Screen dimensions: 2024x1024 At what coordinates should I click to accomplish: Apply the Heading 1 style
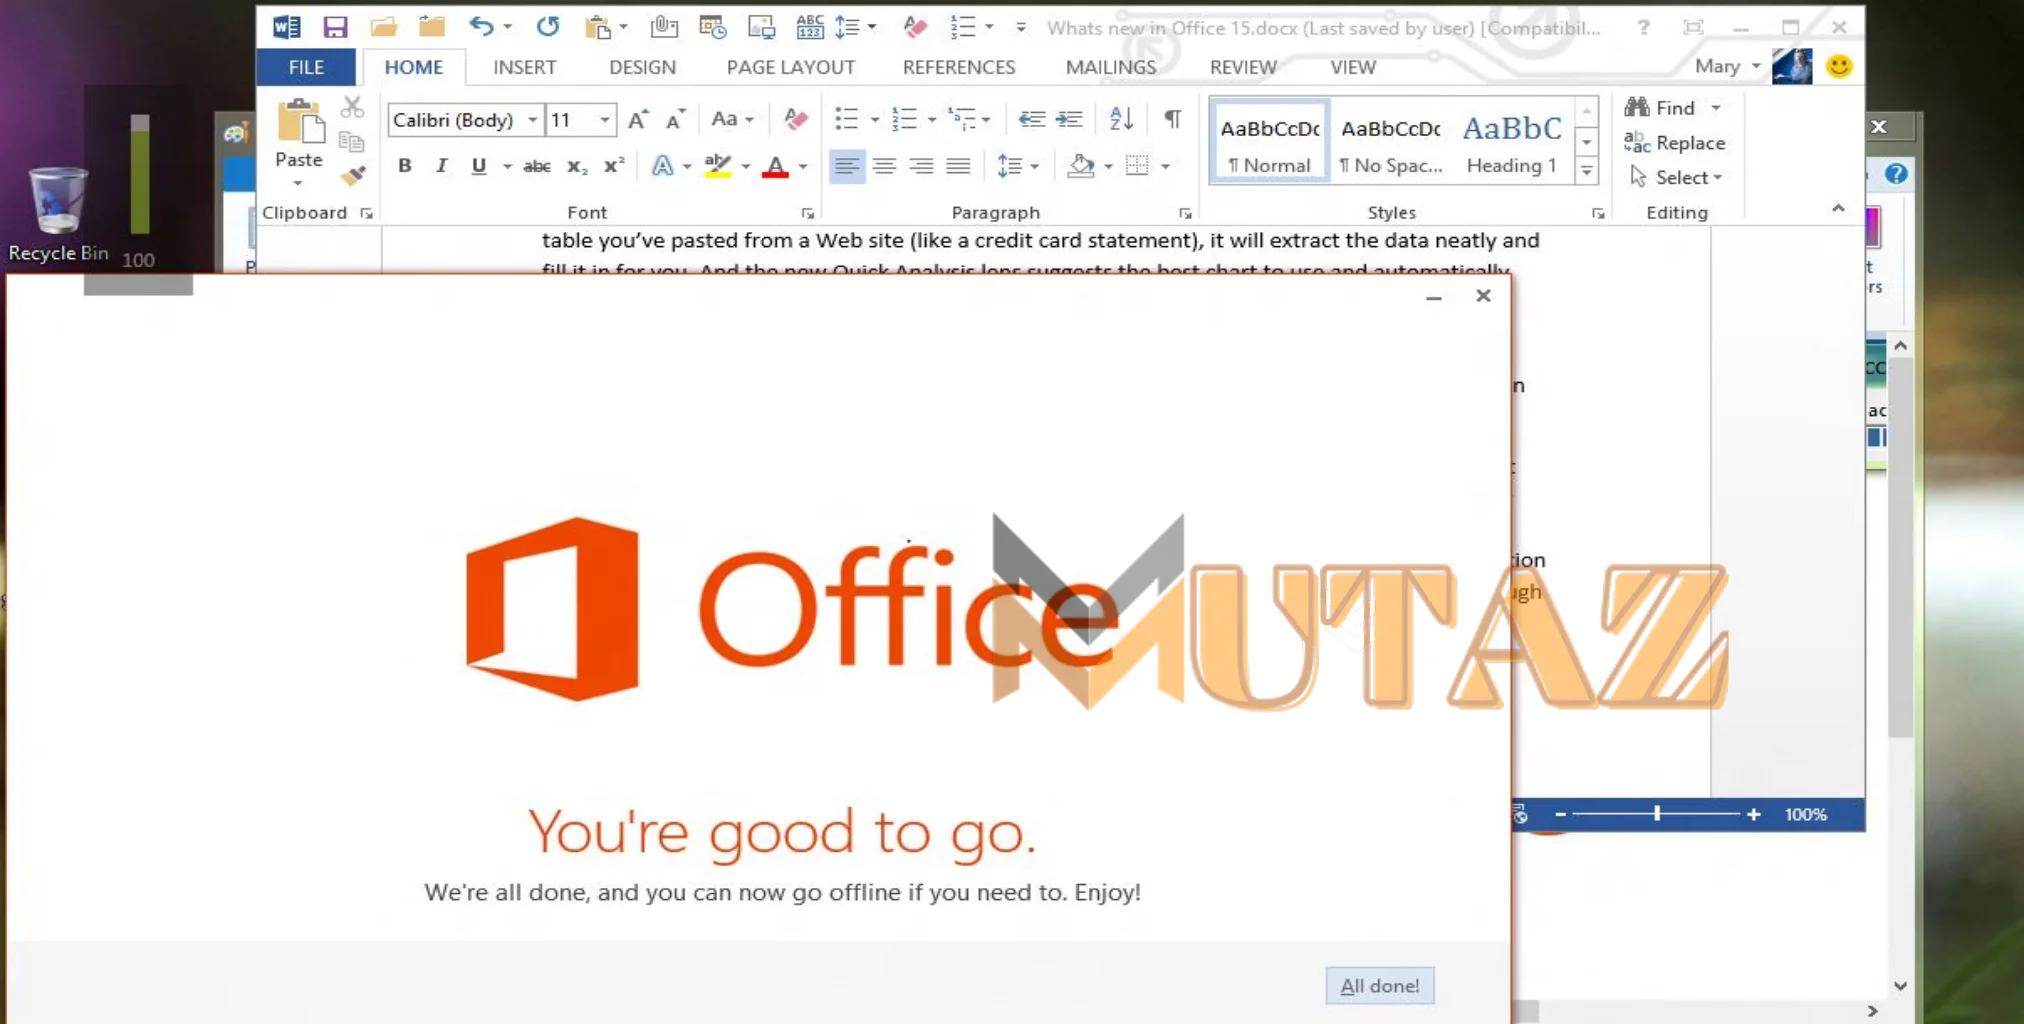click(x=1512, y=141)
